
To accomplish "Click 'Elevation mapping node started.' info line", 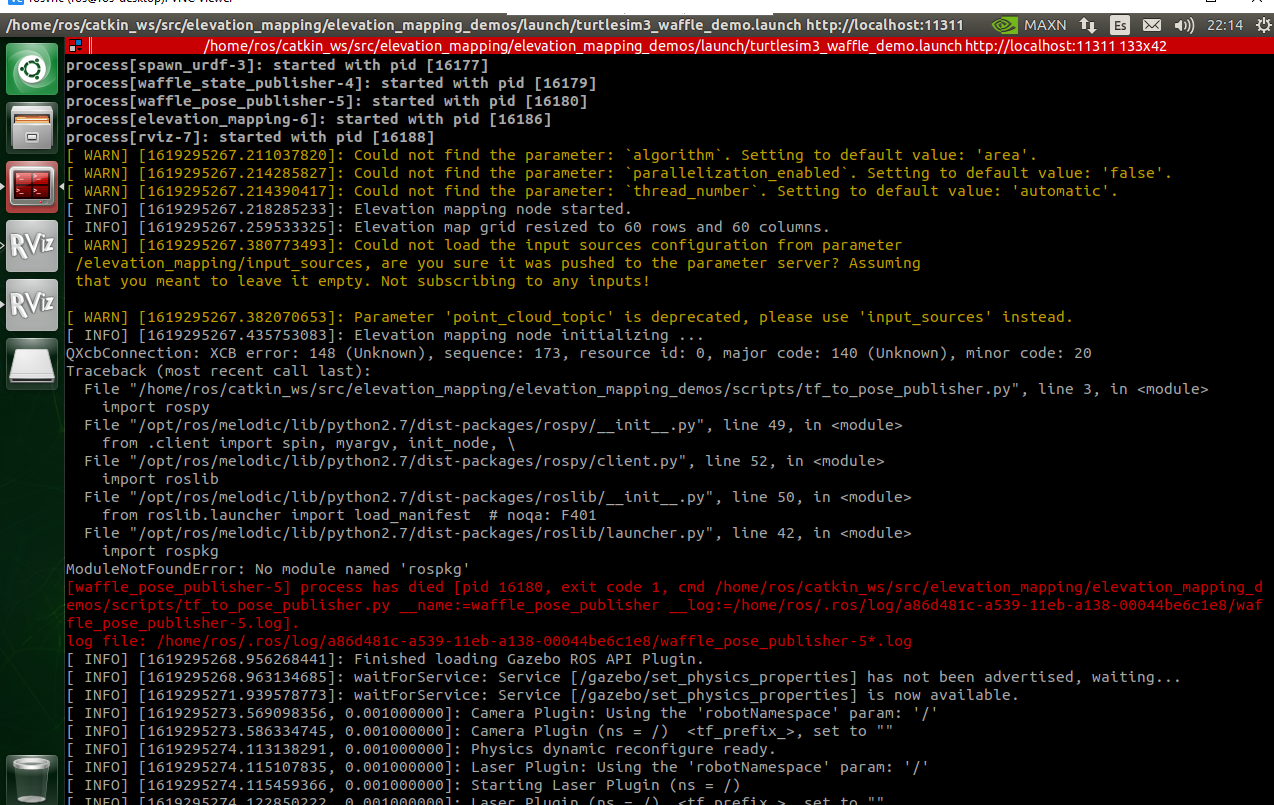I will (x=349, y=209).
